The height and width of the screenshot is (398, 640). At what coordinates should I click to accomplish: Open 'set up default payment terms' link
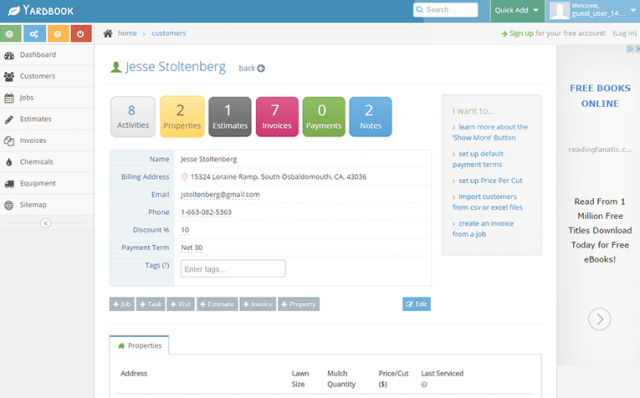(x=478, y=159)
